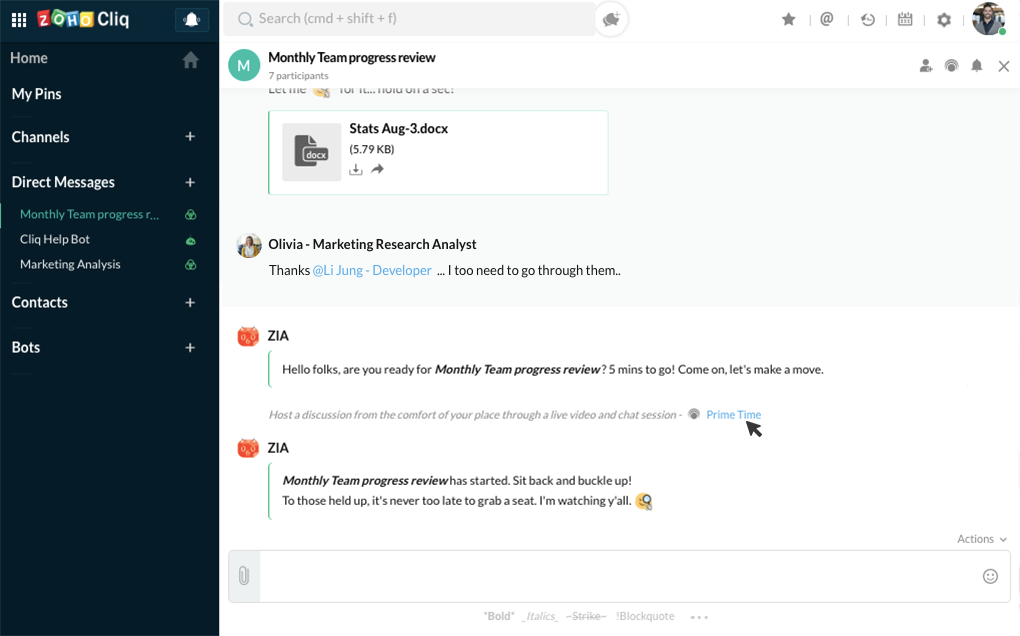The height and width of the screenshot is (636, 1020).
Task: Open the settings gear icon
Action: point(944,19)
